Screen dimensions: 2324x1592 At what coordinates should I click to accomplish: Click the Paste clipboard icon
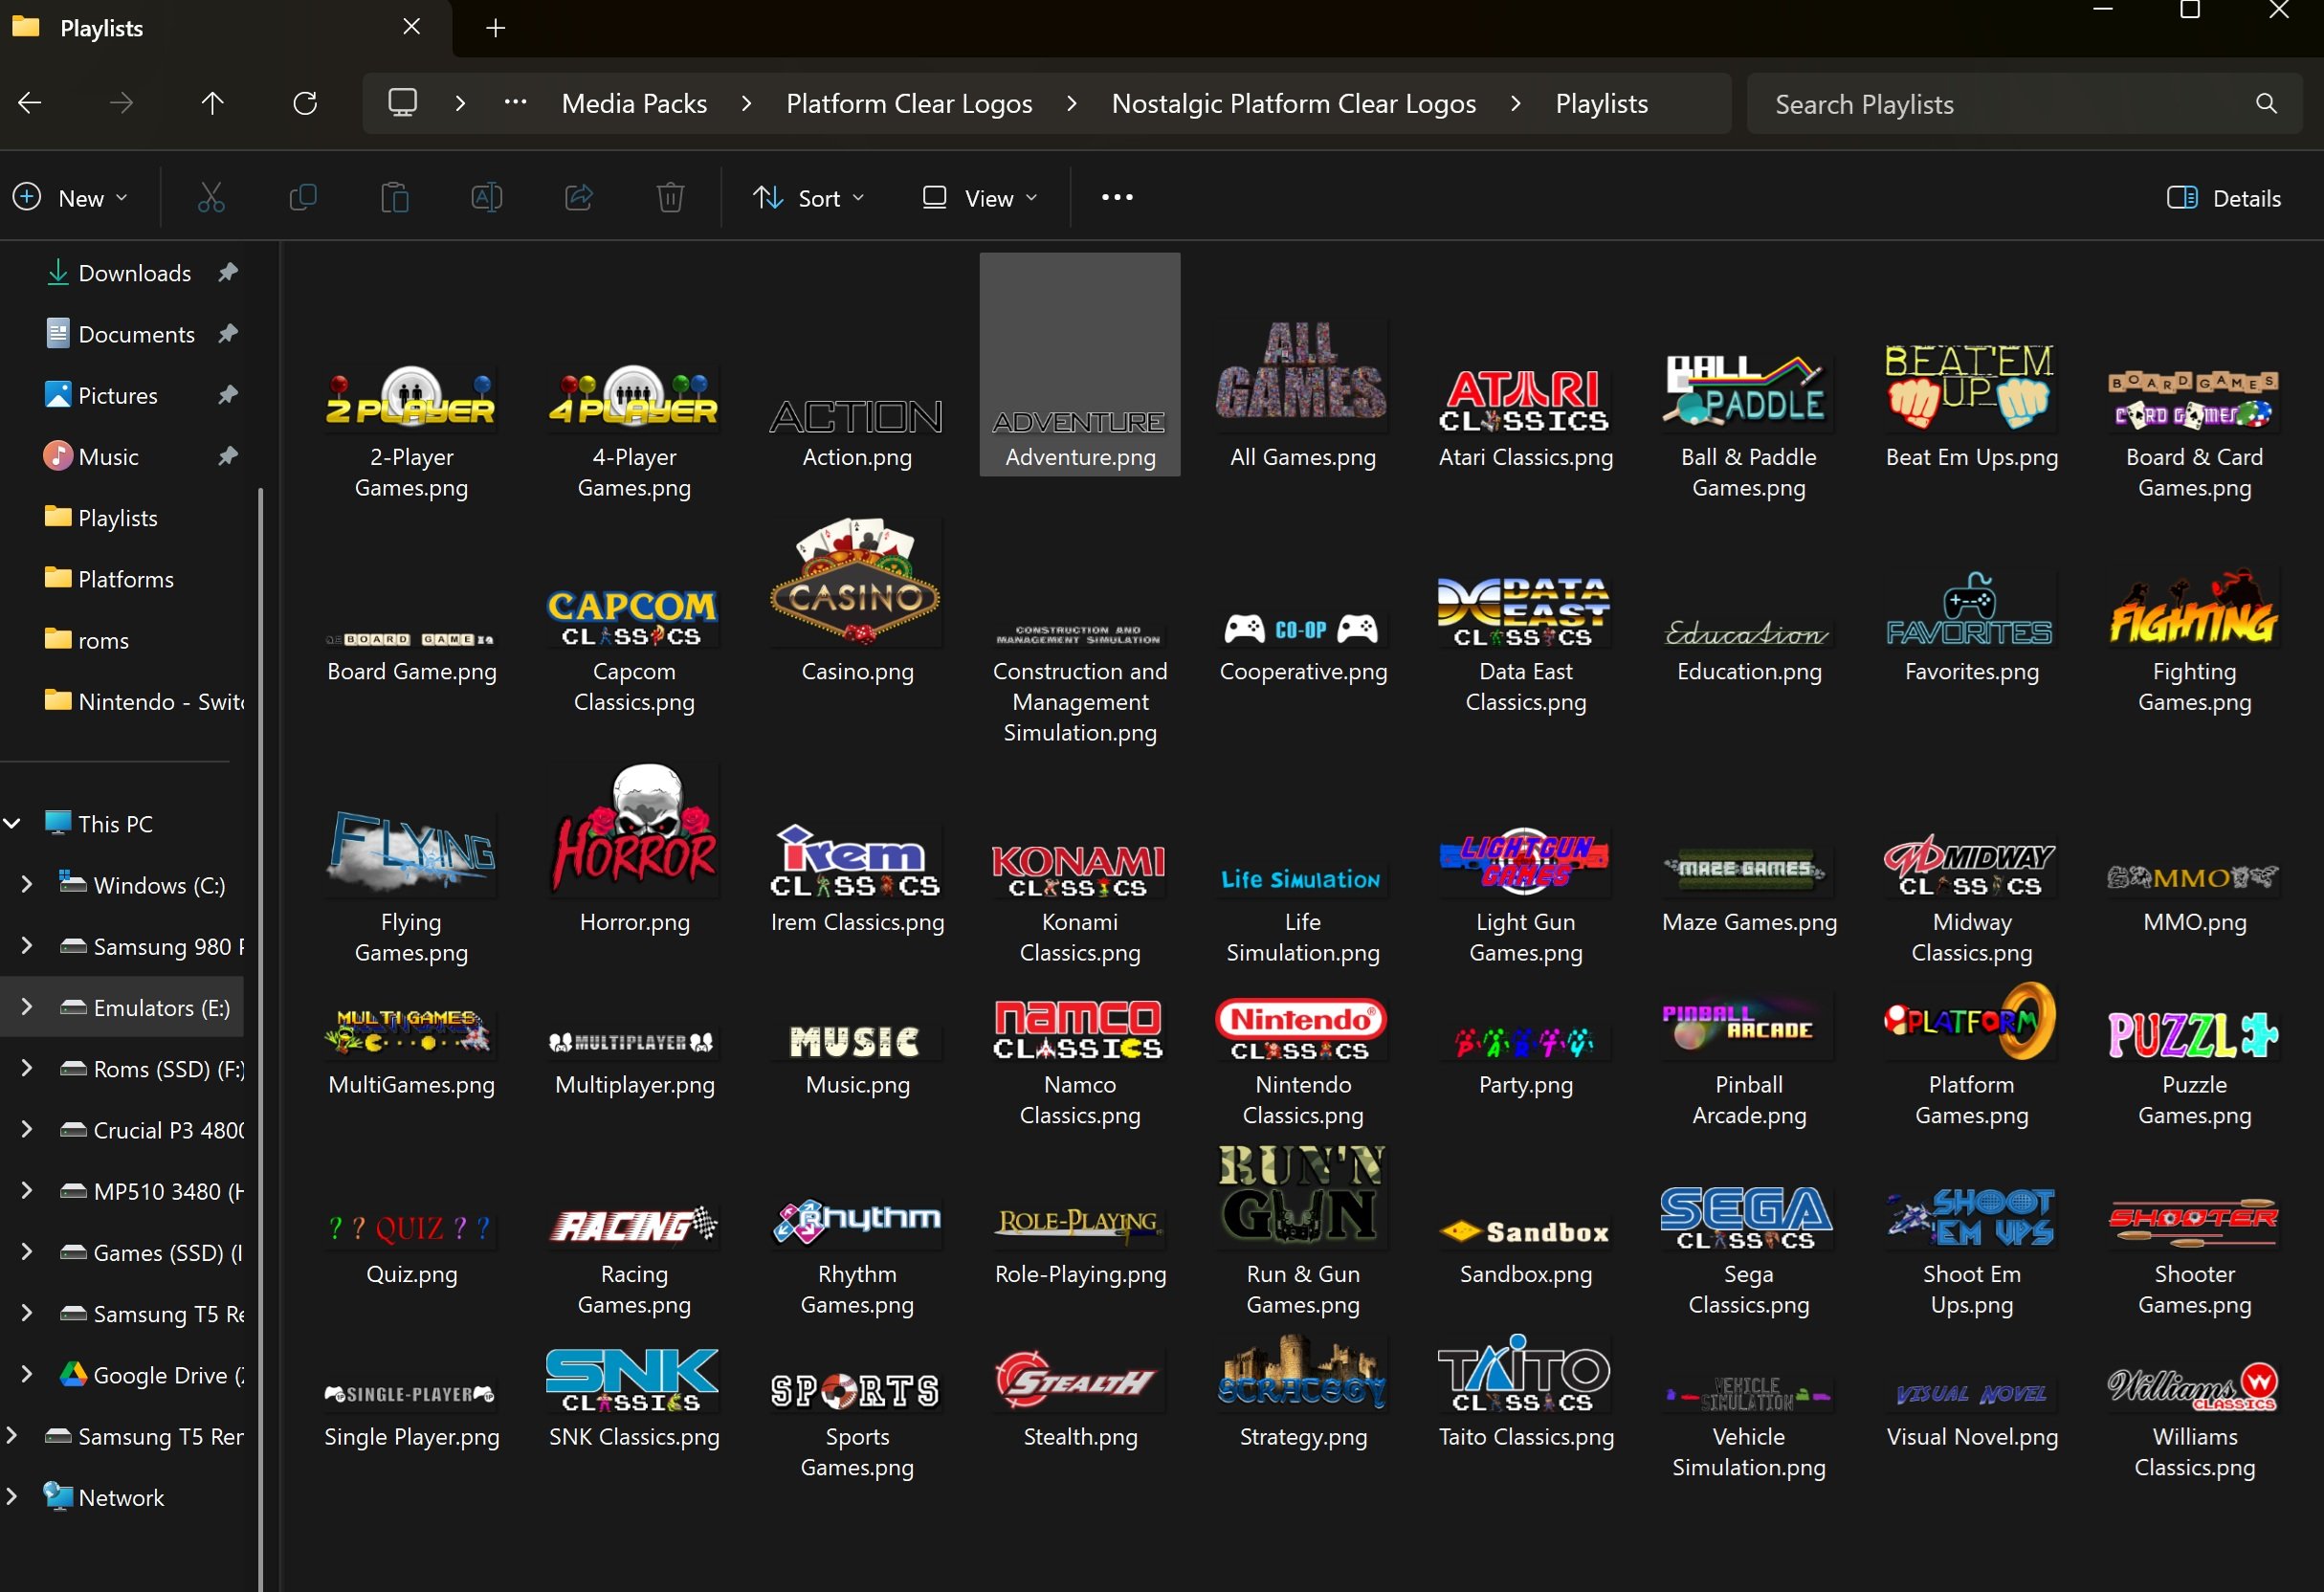pos(395,198)
